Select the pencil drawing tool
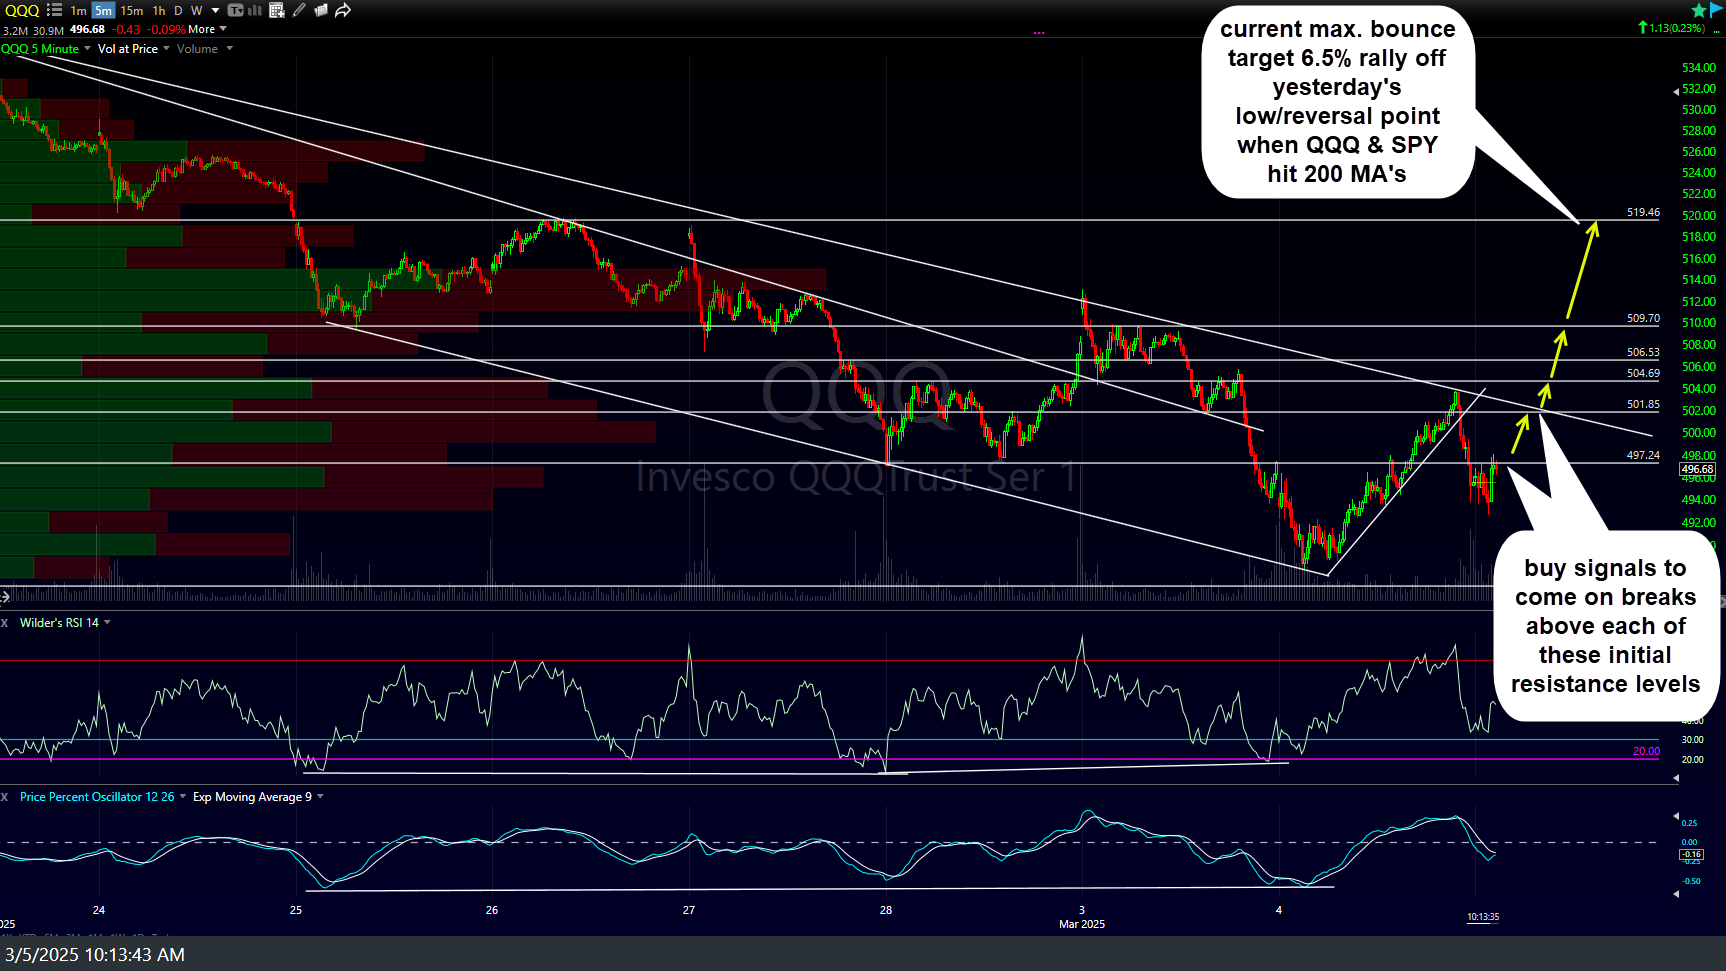The height and width of the screenshot is (971, 1726). (299, 10)
